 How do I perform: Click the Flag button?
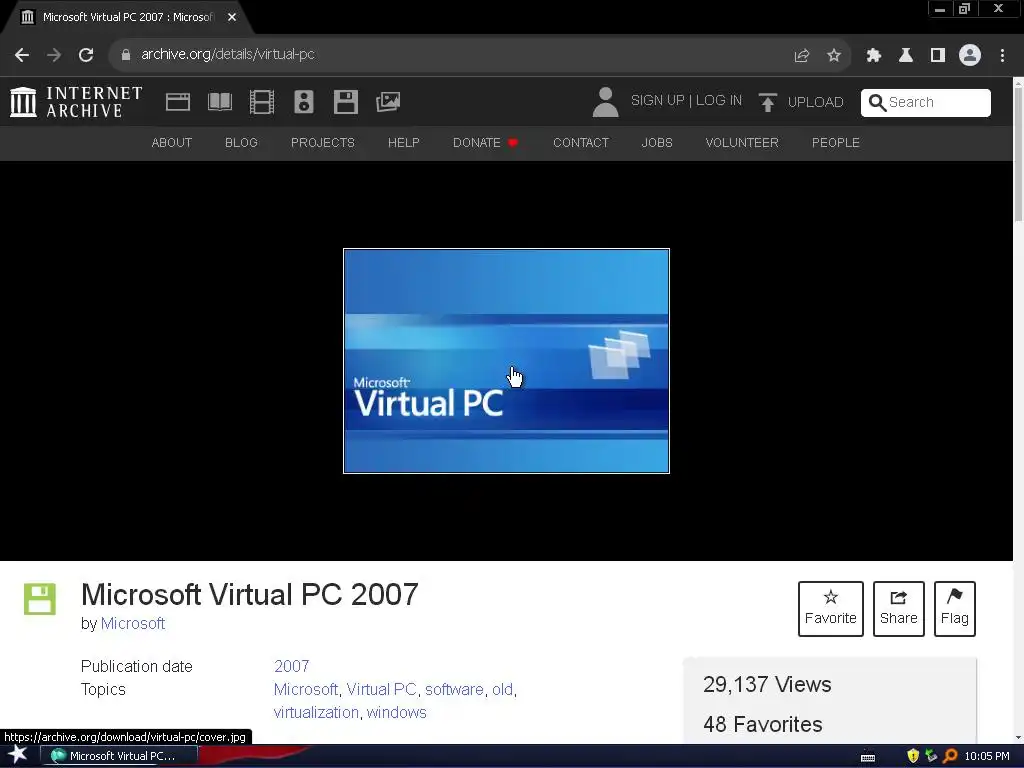coord(954,609)
